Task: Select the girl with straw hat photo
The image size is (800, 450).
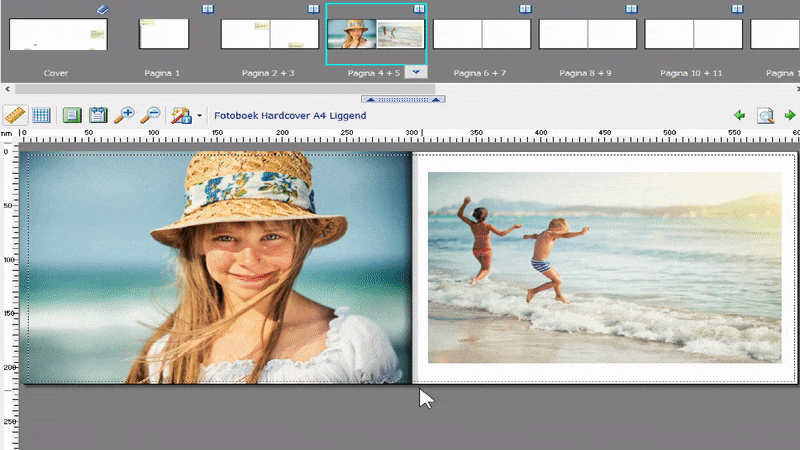Action: coord(216,268)
